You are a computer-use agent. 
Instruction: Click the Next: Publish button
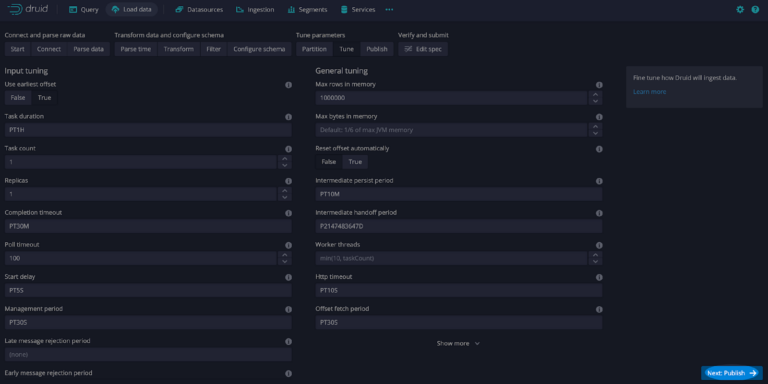731,373
